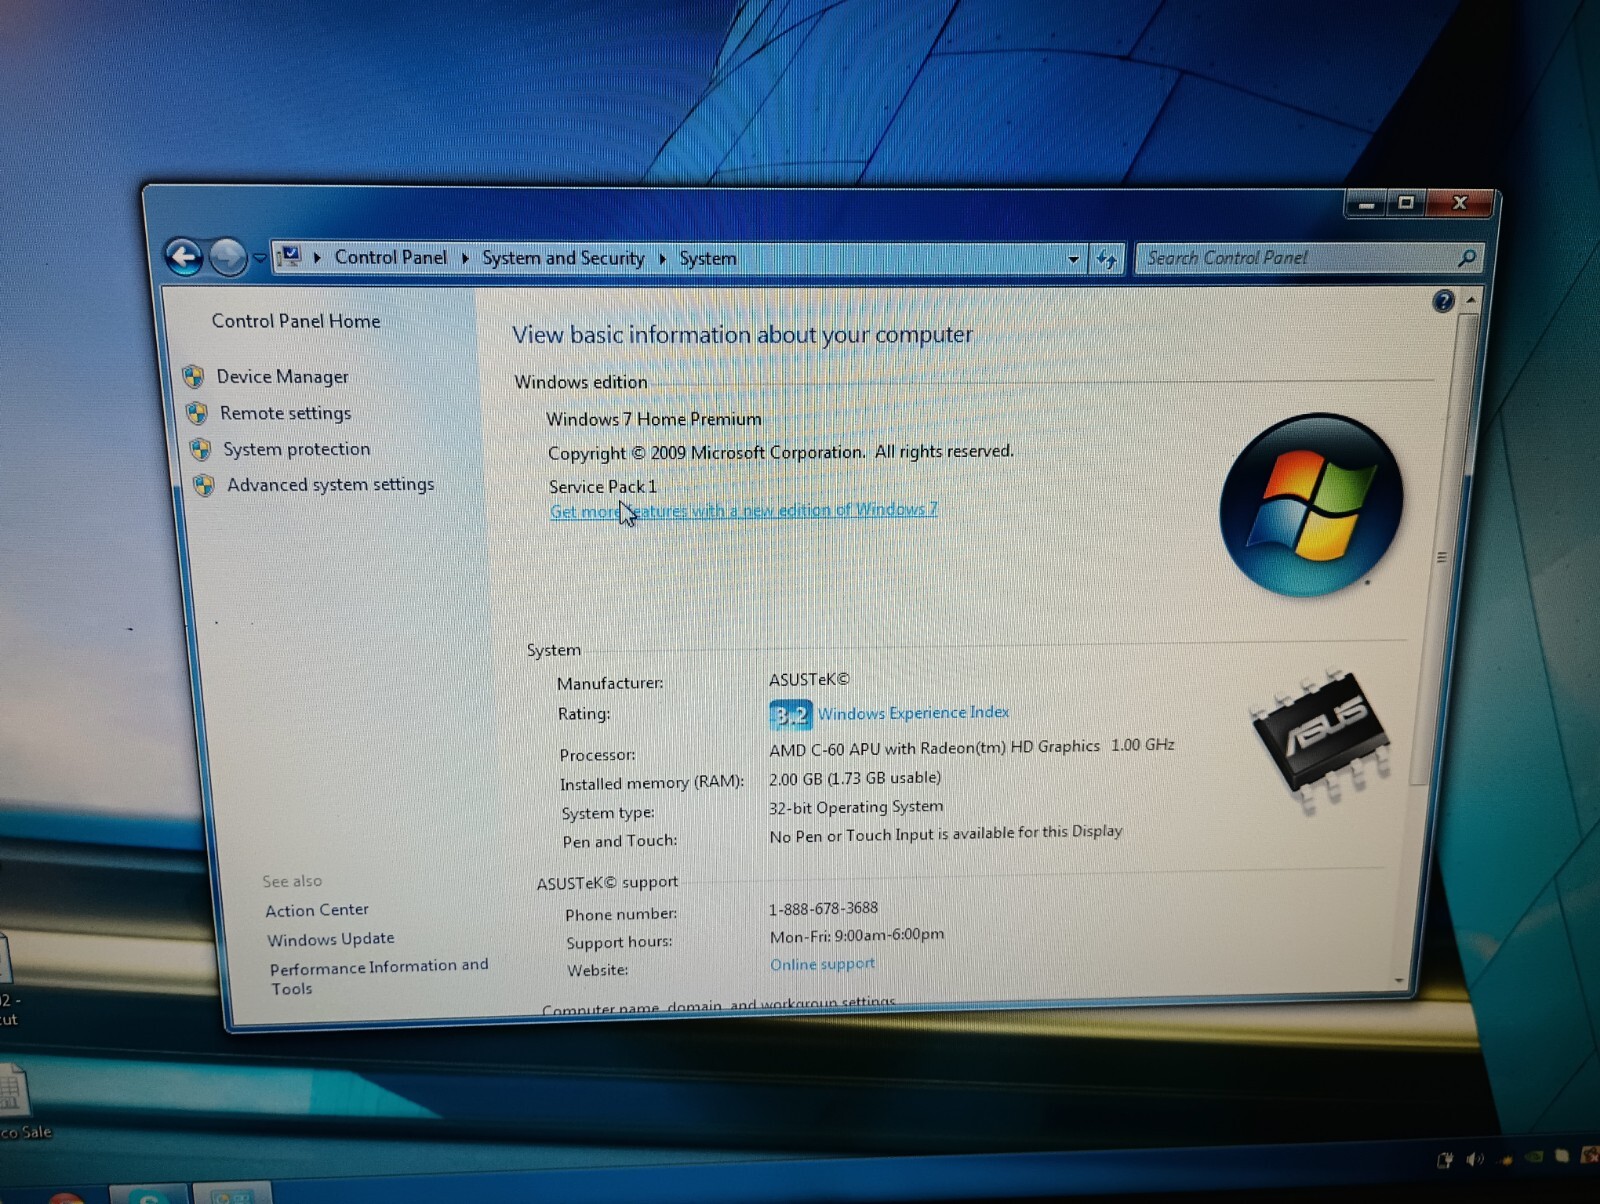The image size is (1600, 1204).
Task: Open the Control Panel taskbar button
Action: pyautogui.click(x=232, y=1194)
